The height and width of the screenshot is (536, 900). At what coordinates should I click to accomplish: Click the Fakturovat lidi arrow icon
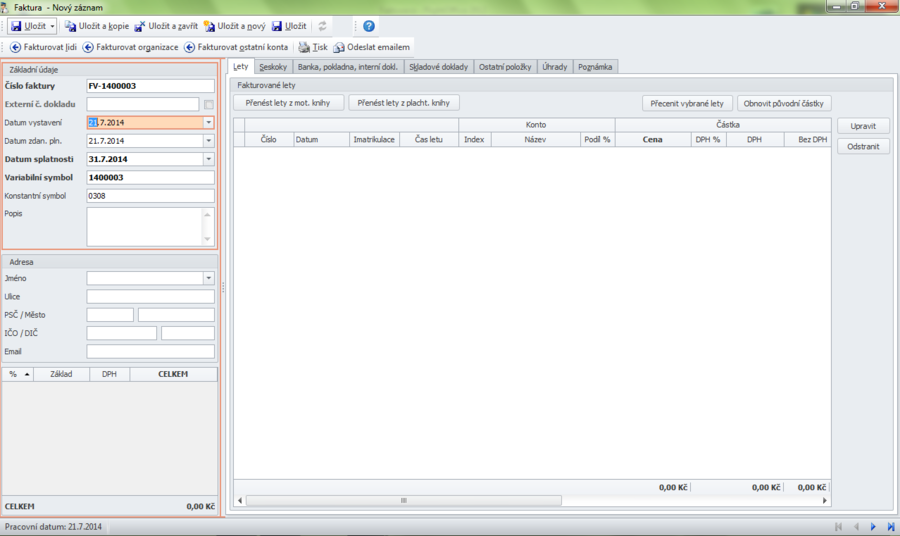point(15,47)
